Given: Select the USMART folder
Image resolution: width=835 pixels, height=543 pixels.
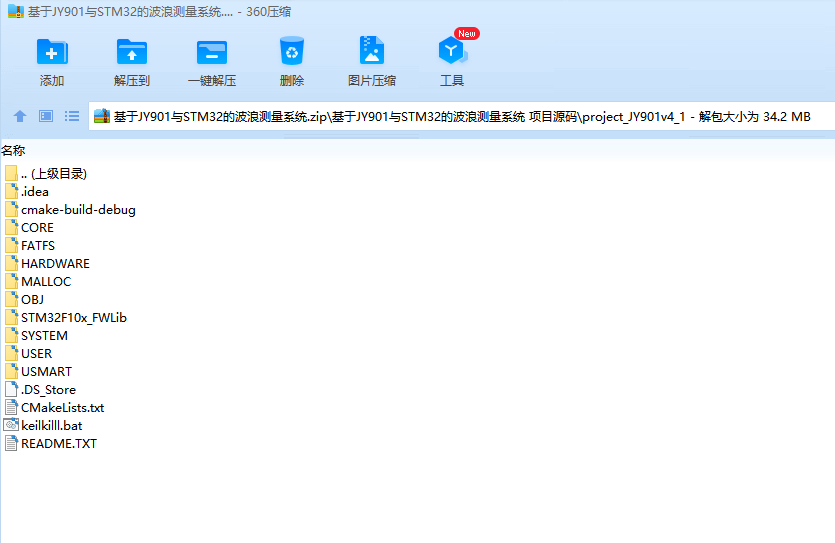Looking at the screenshot, I should (38, 372).
